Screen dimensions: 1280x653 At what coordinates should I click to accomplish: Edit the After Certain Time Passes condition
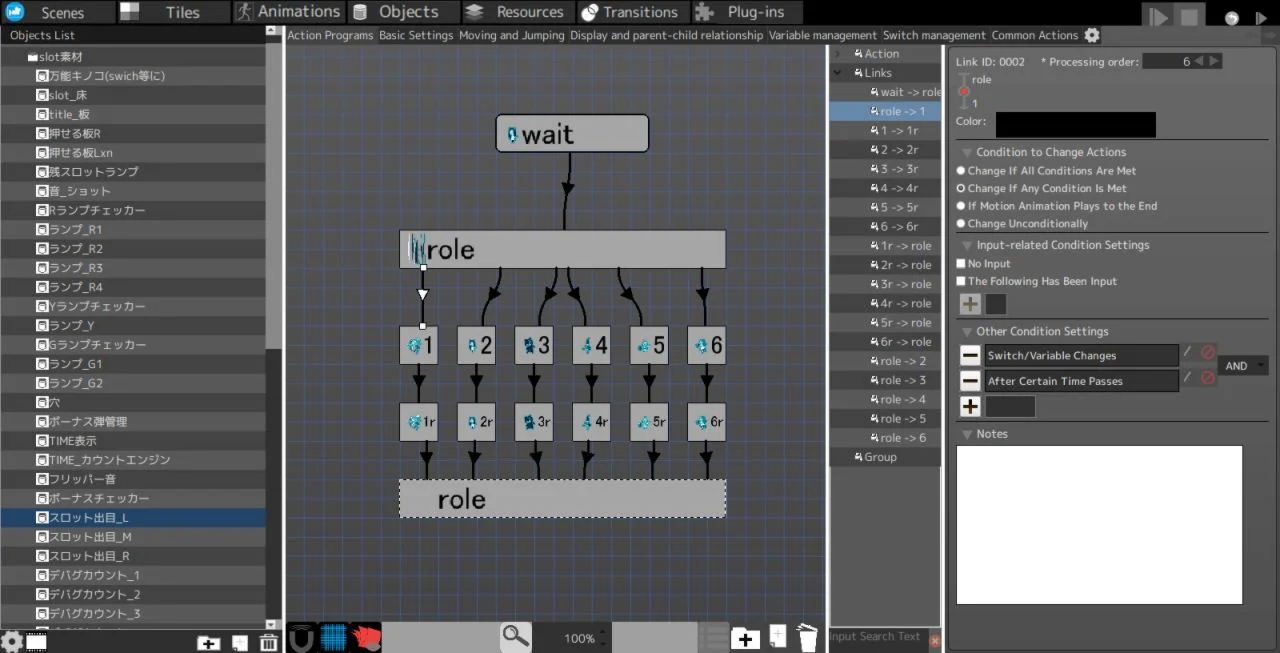pos(1187,380)
